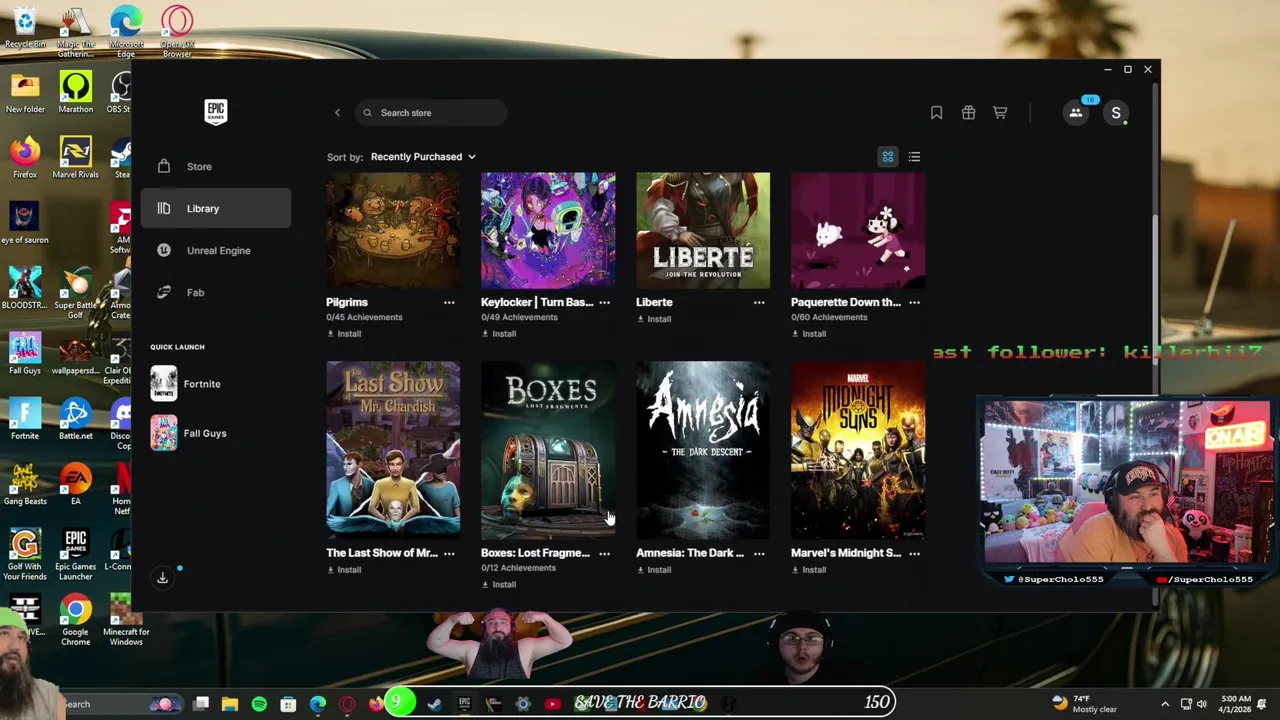This screenshot has width=1280, height=720.
Task: Click the Search store field
Action: [x=430, y=113]
